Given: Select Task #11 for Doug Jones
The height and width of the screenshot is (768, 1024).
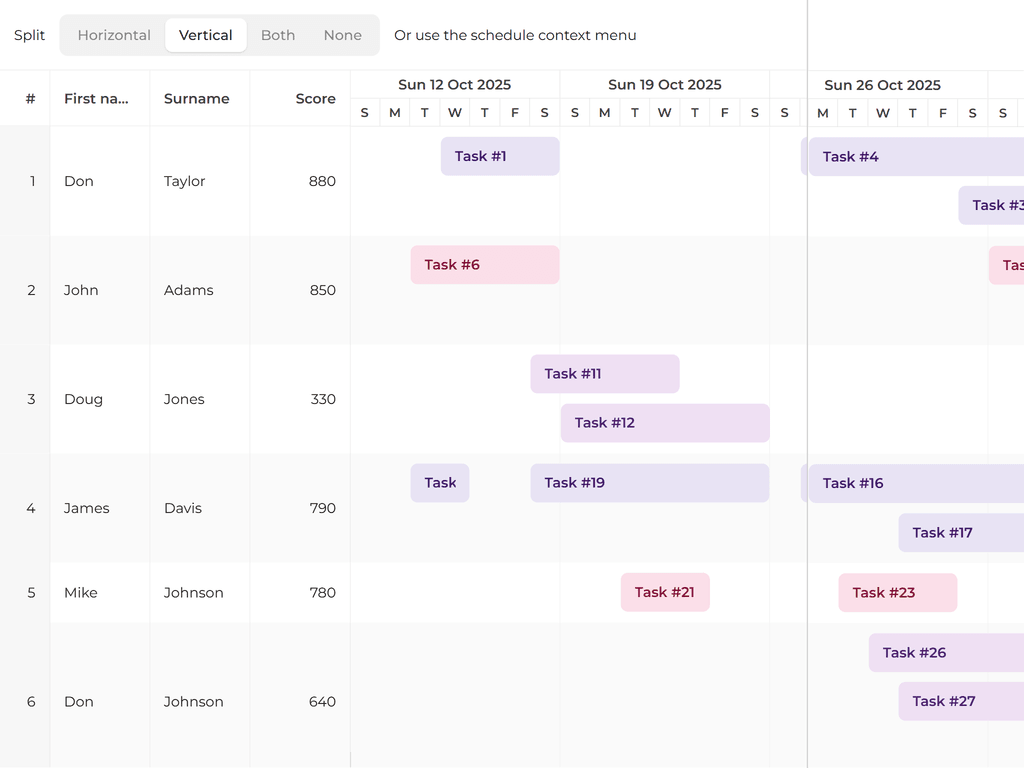Looking at the screenshot, I should point(604,373).
